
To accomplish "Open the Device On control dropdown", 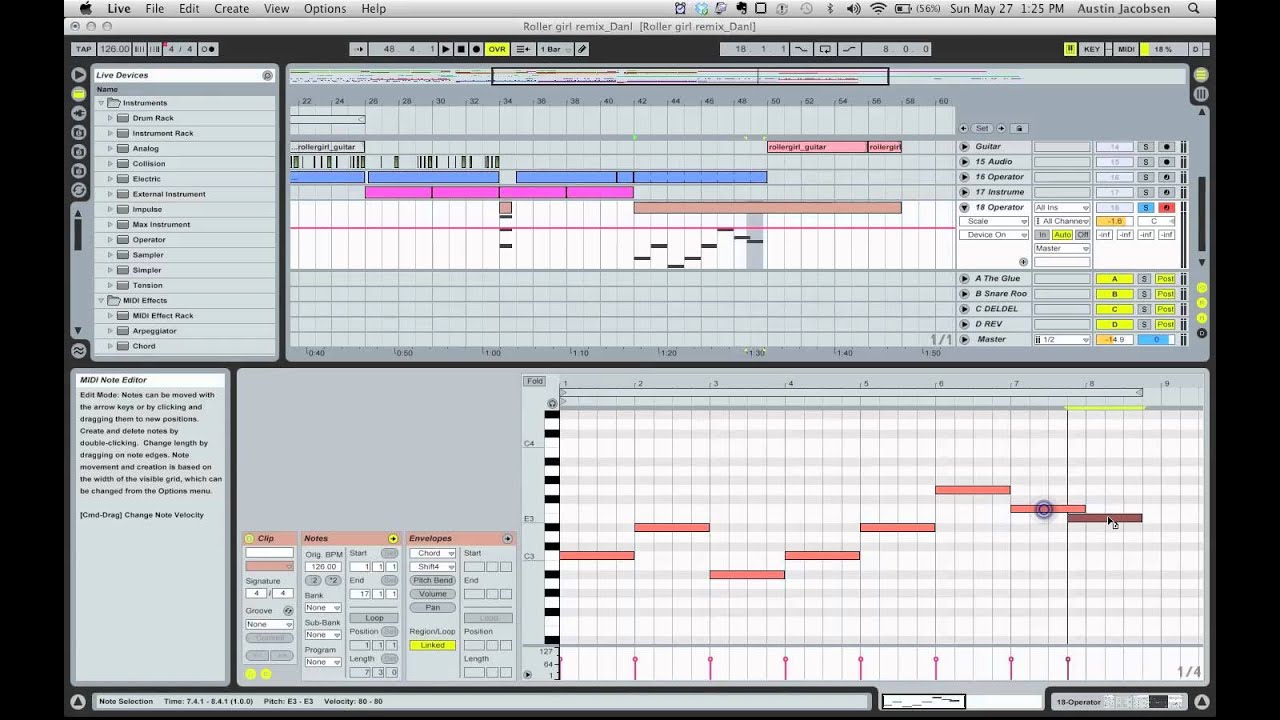I will click(x=994, y=235).
